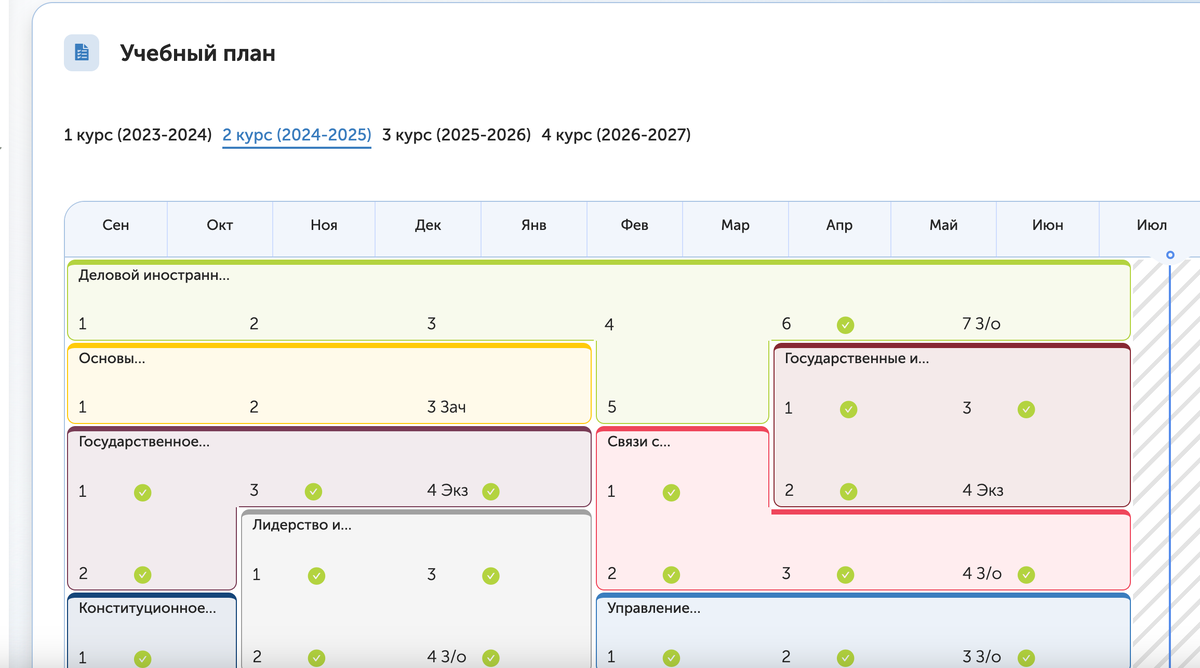Viewport: 1200px width, 668px height.
Task: Click checkmark beside 2 in Государственные и... block
Action: coord(848,491)
